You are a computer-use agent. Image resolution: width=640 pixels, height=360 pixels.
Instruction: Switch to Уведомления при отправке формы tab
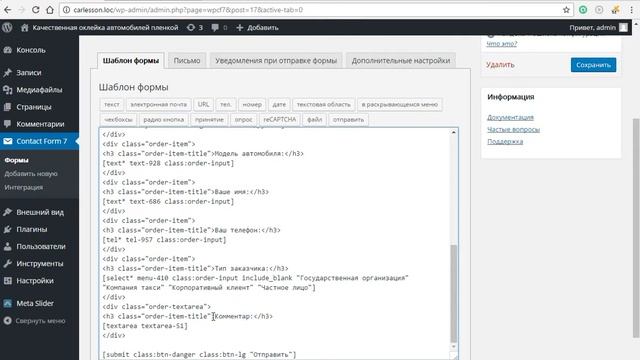[276, 60]
